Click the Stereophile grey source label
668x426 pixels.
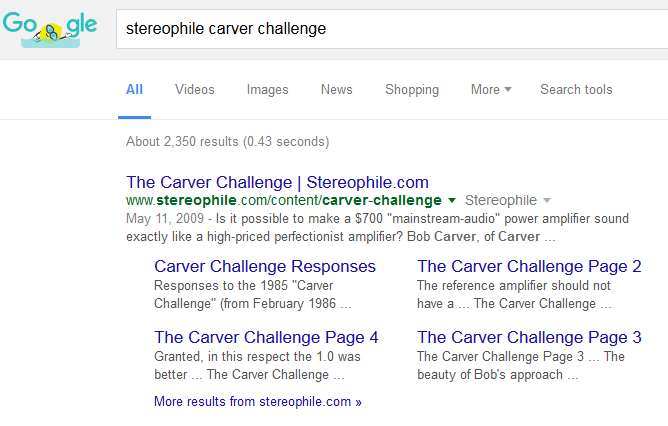(501, 200)
